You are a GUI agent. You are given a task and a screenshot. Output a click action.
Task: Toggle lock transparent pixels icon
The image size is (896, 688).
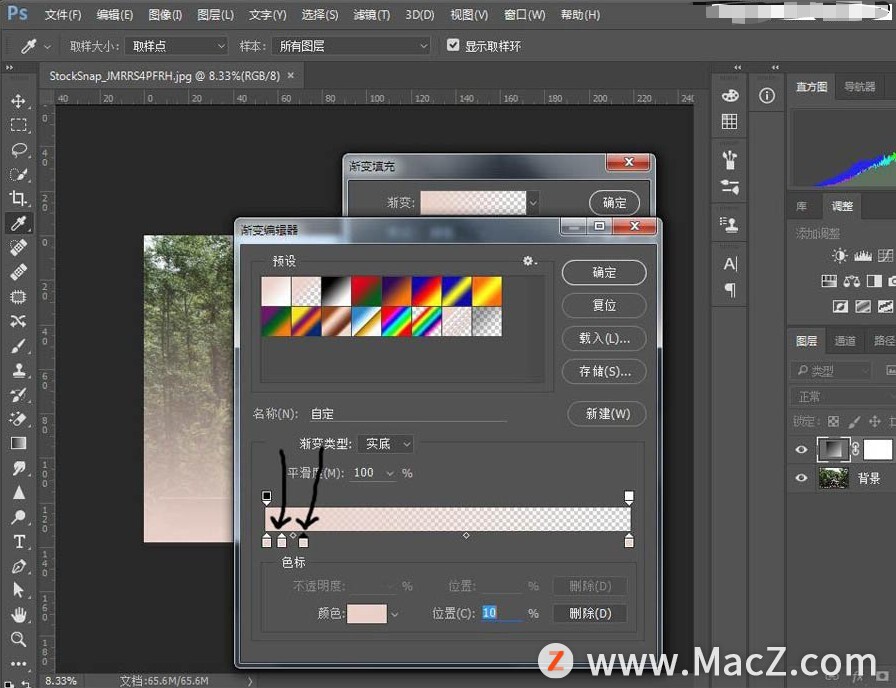pos(834,422)
